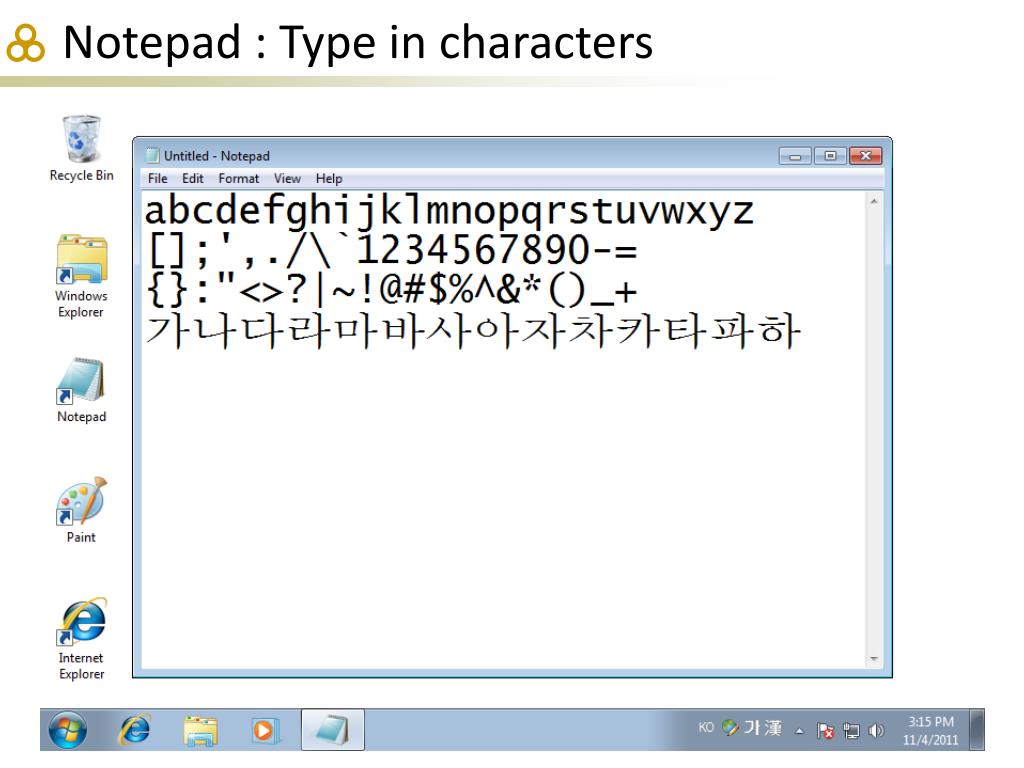Click the alphabet line abcdefghijklmnopqrstuvwxyz
Screen dimensions: 1024x768
[449, 211]
